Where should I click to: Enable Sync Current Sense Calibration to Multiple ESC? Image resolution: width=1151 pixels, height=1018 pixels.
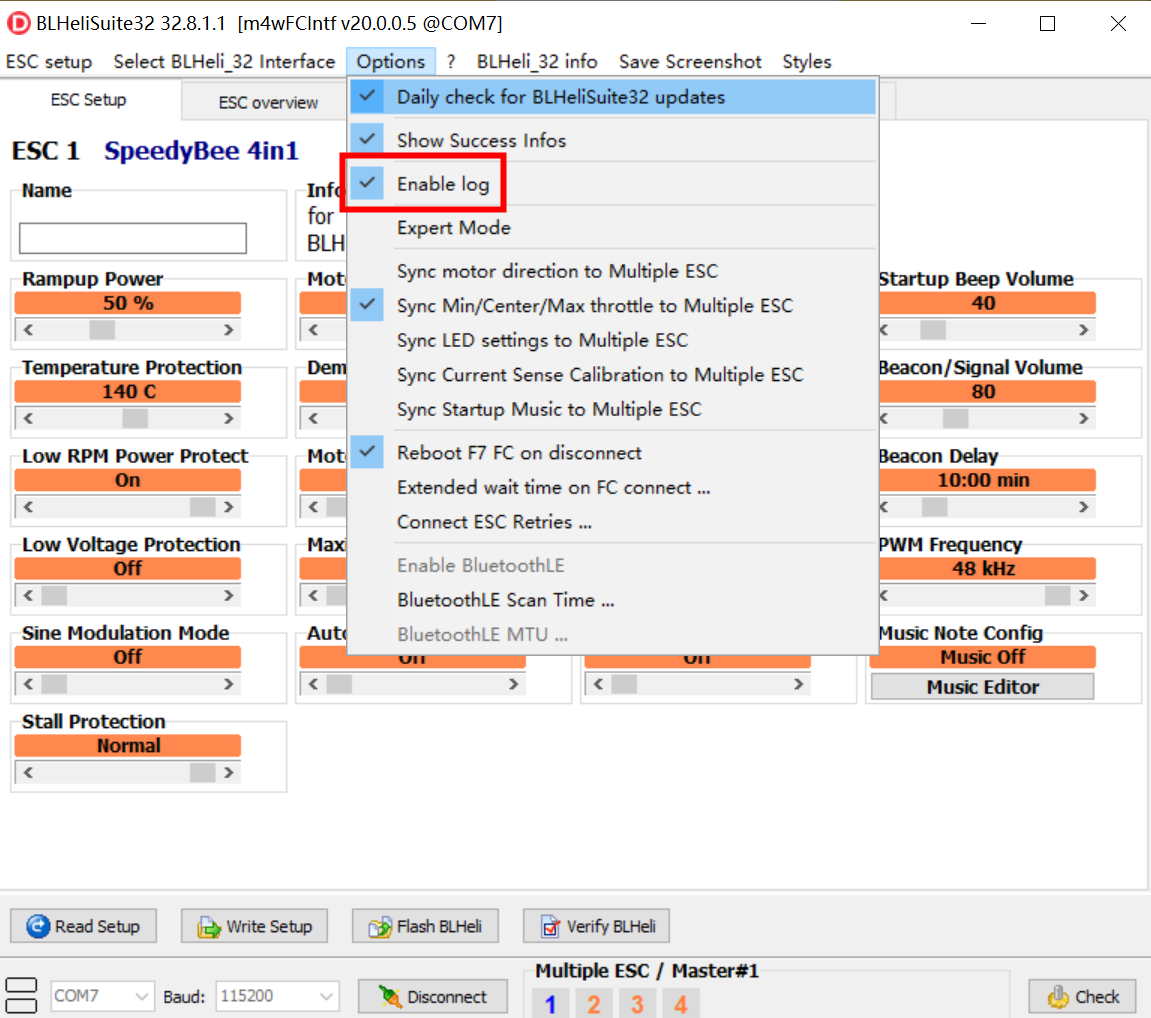612,375
